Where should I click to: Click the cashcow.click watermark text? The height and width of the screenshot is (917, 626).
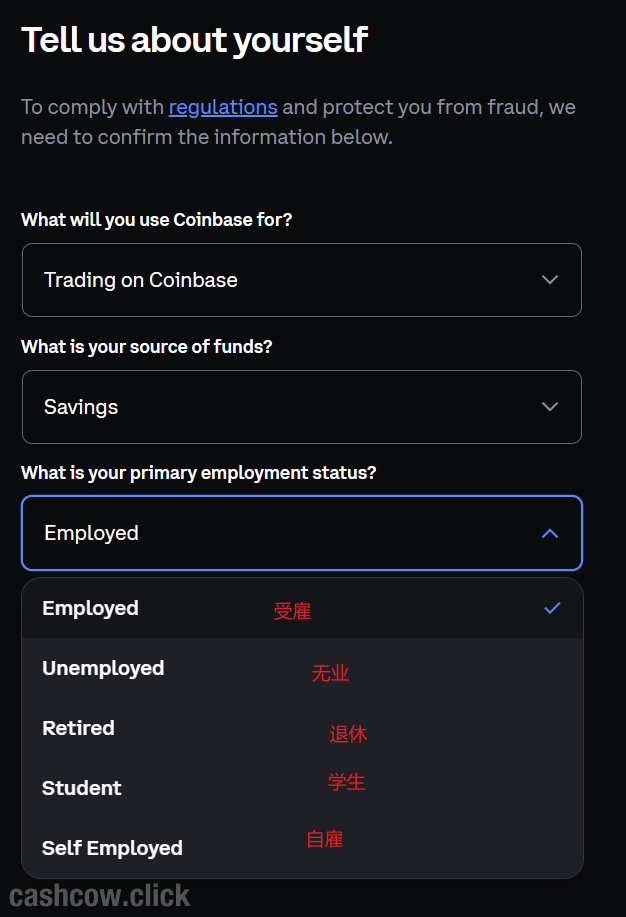click(100, 894)
